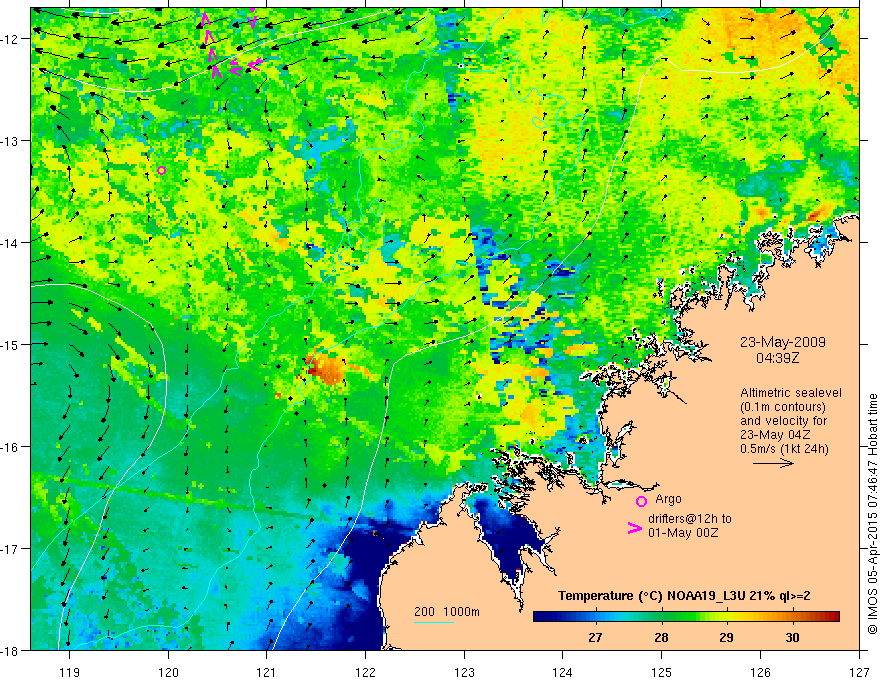Click the 123 longitude axis label
The image size is (880, 680).
(464, 672)
